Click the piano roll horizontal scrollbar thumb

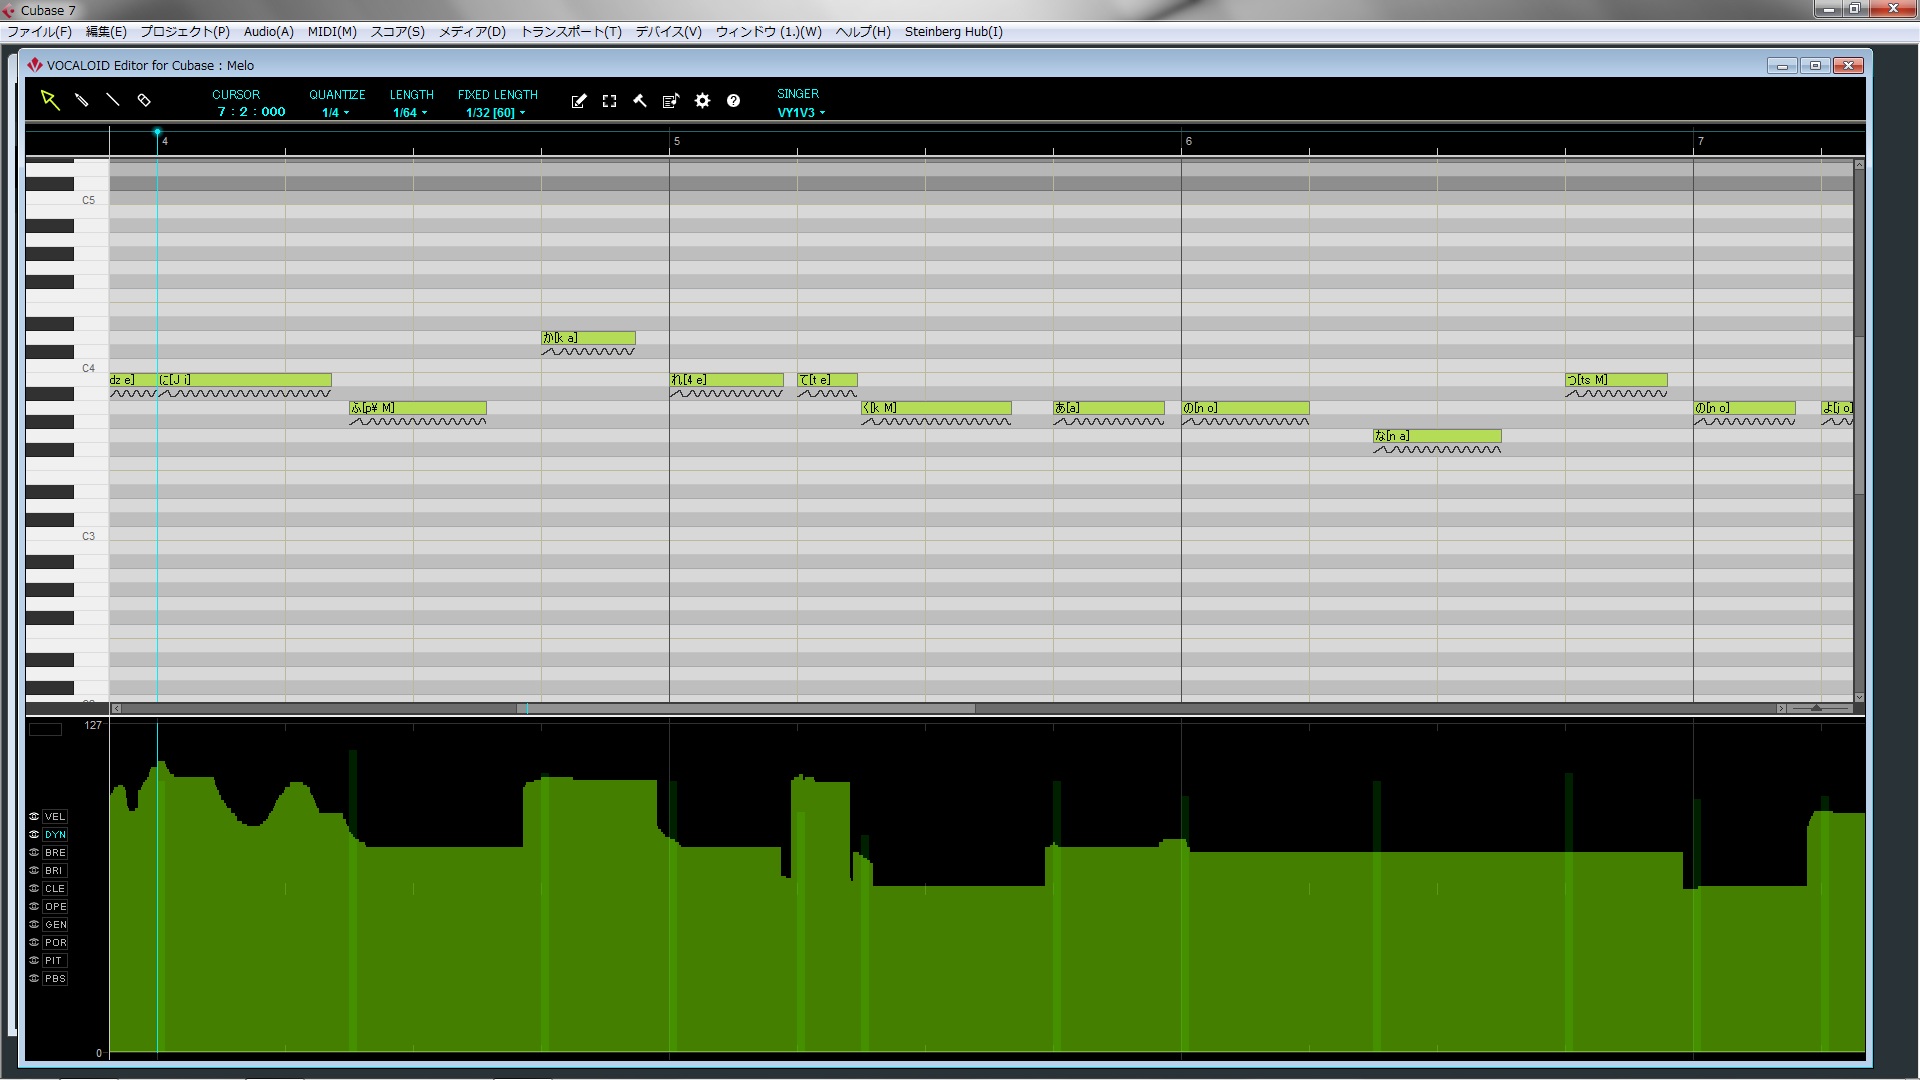[745, 708]
